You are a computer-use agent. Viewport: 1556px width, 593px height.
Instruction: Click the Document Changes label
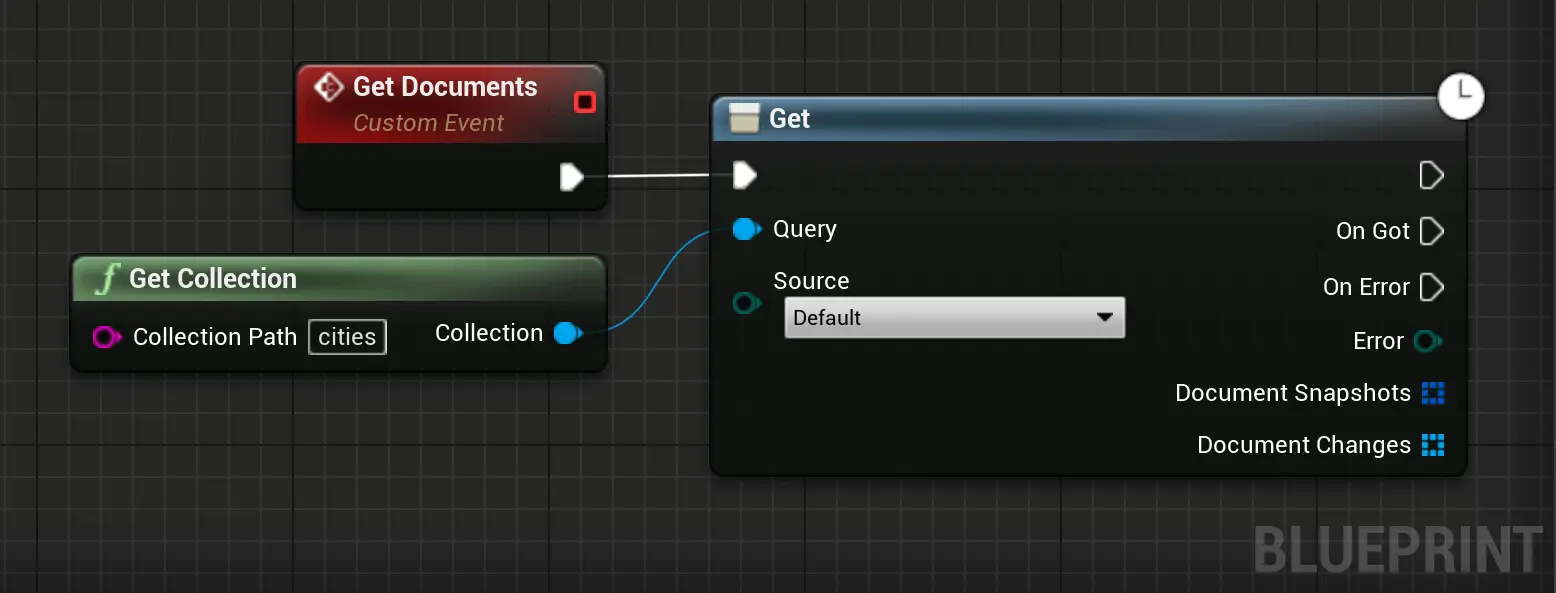1304,445
